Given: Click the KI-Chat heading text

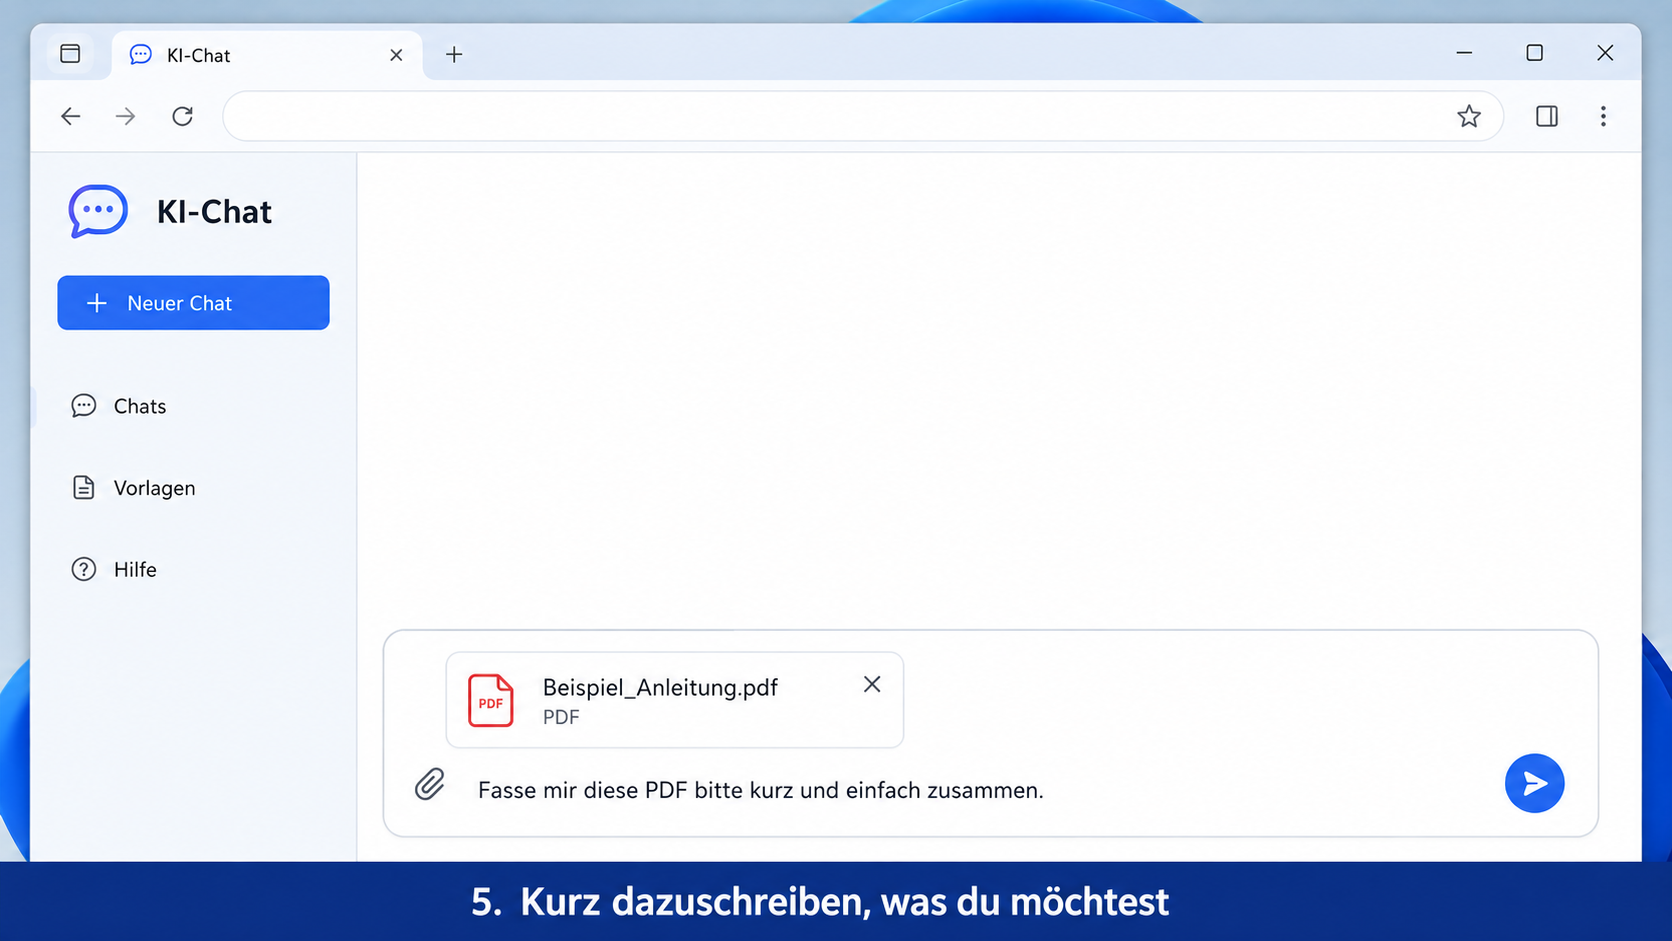Looking at the screenshot, I should [214, 212].
